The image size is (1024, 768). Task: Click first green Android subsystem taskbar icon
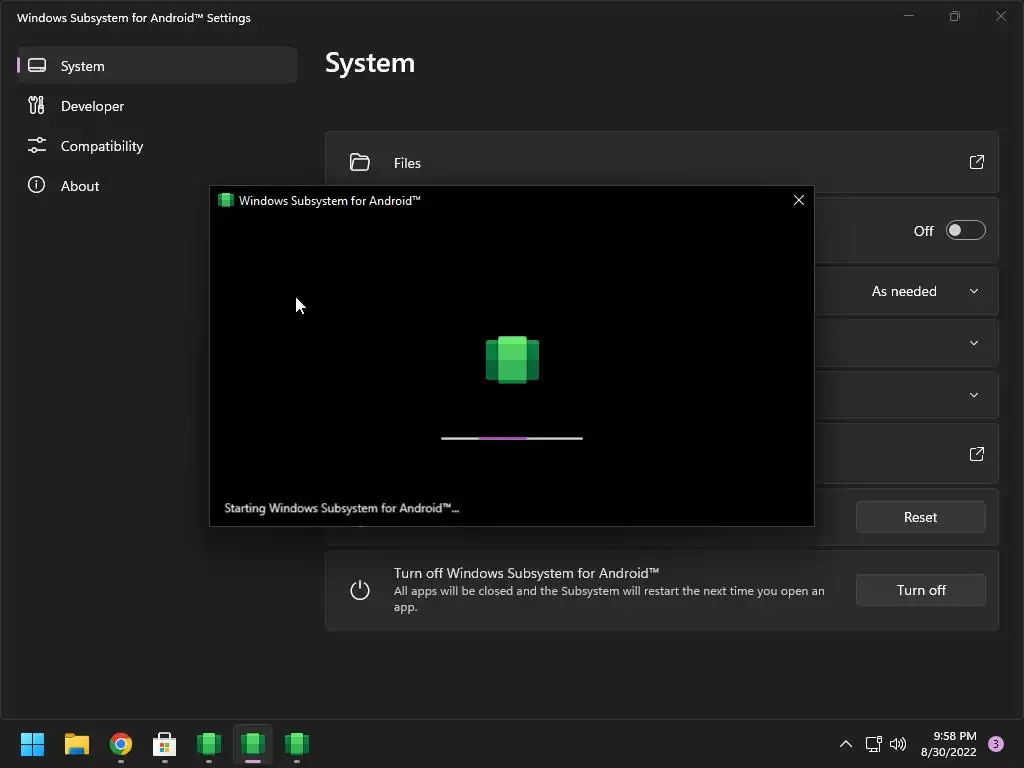209,744
